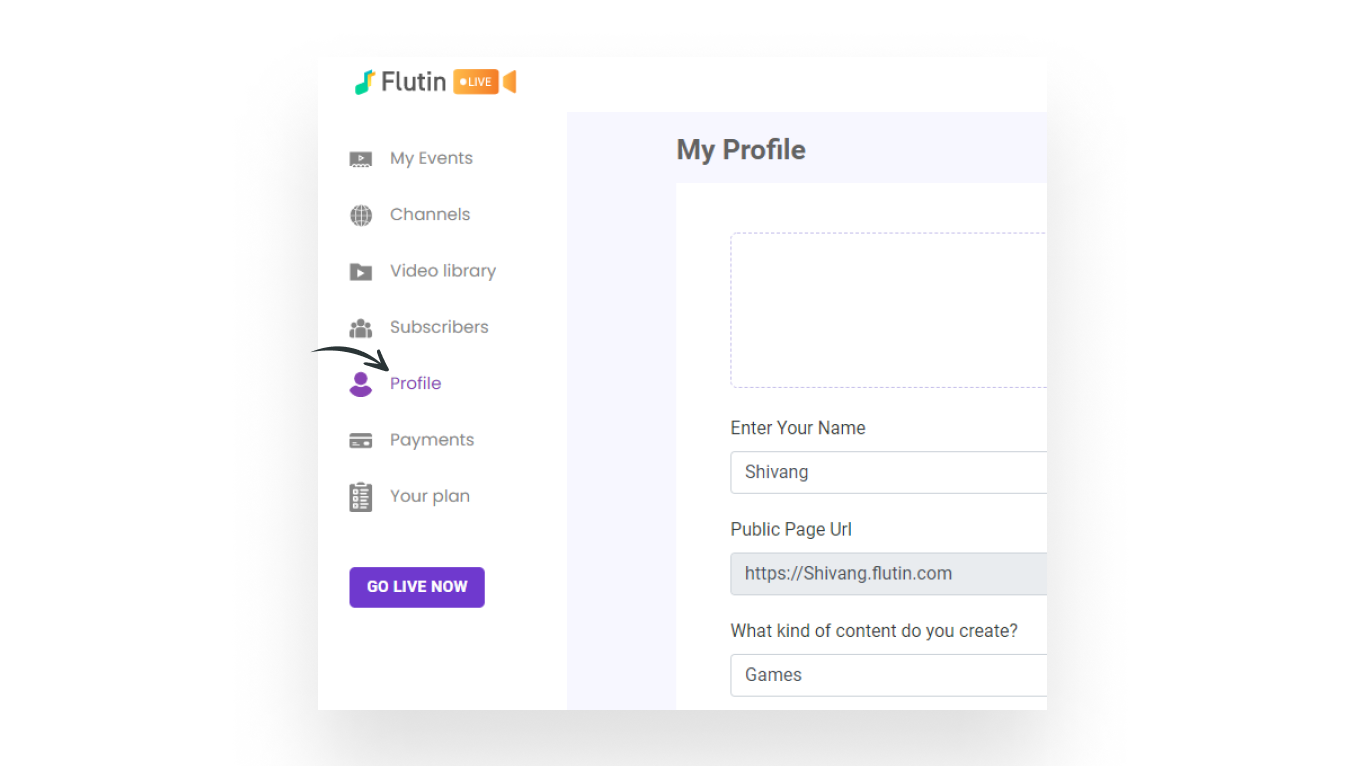
Task: Open Payments from the side menu
Action: pos(432,440)
